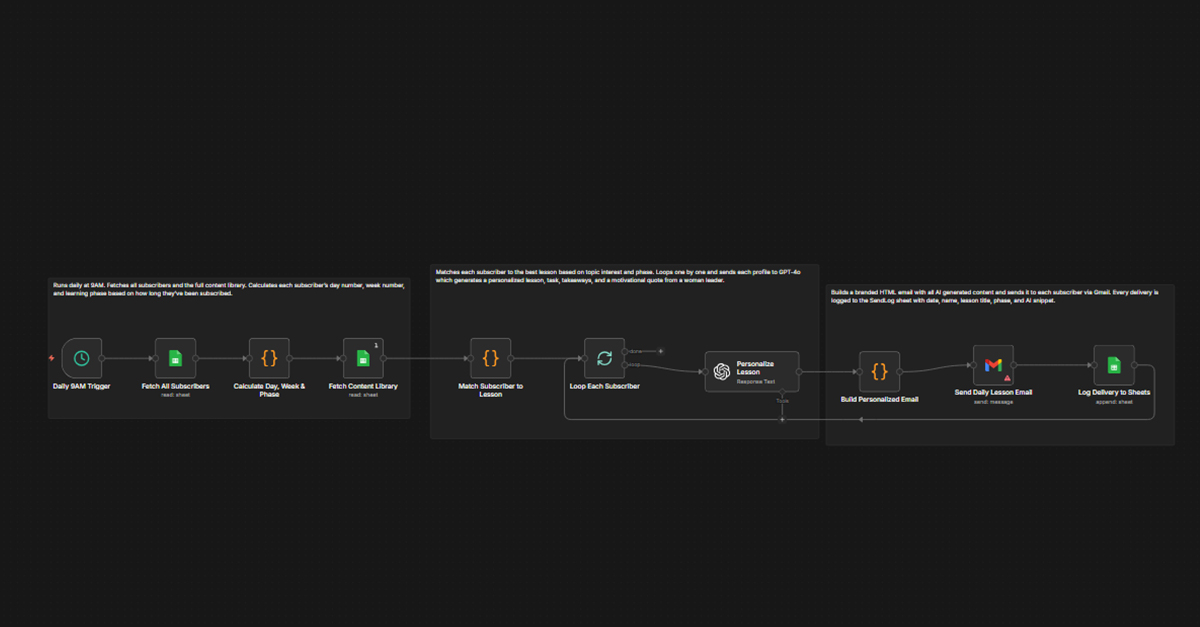
Task: Click the 'Match Subscriber to Lesson' label
Action: click(x=490, y=390)
